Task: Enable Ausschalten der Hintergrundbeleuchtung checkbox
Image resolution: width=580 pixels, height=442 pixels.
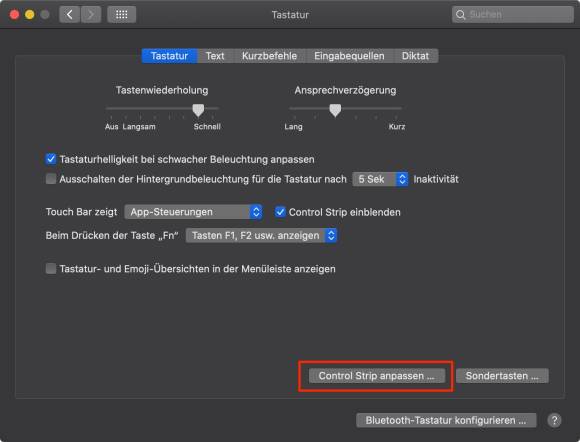Action: point(51,179)
